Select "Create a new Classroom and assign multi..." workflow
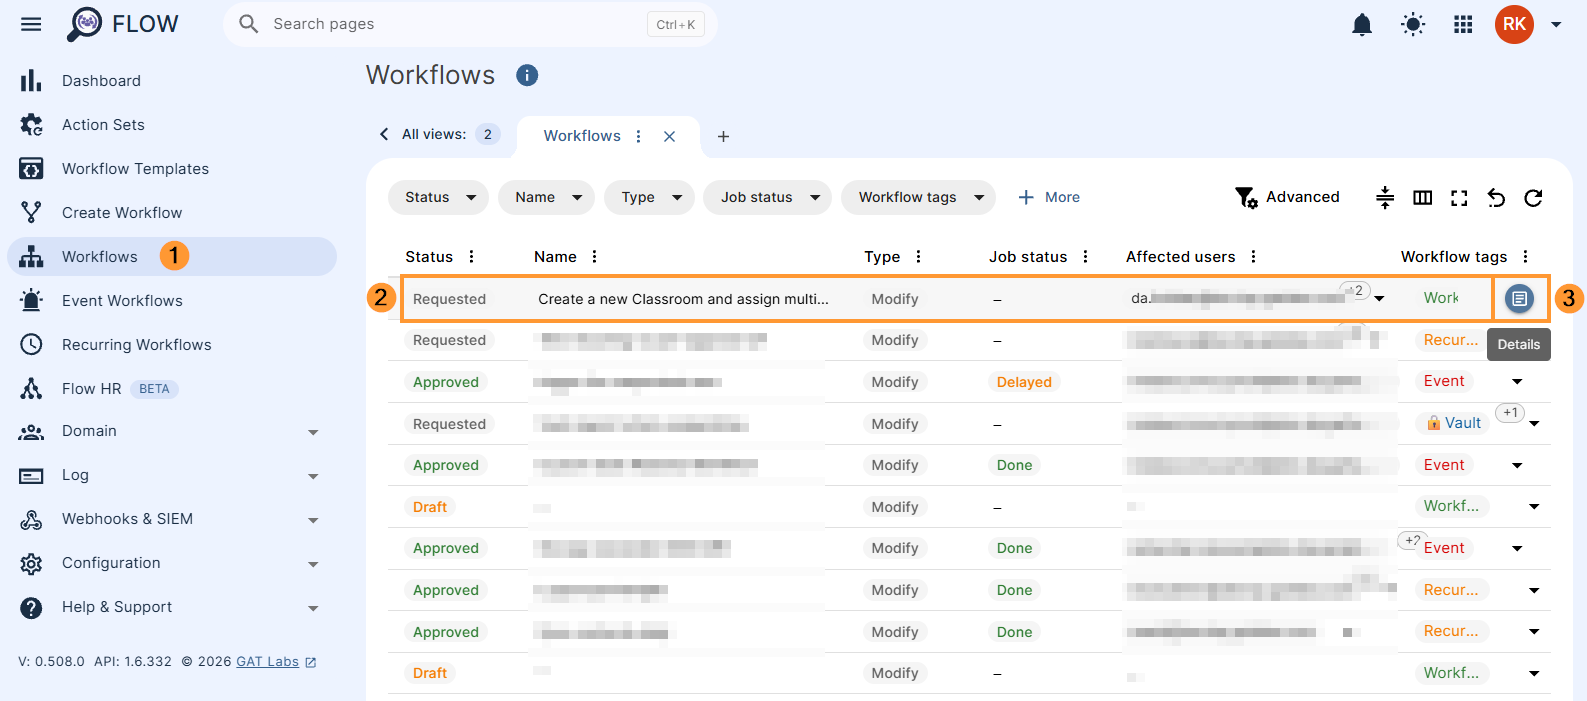This screenshot has width=1587, height=701. click(683, 299)
